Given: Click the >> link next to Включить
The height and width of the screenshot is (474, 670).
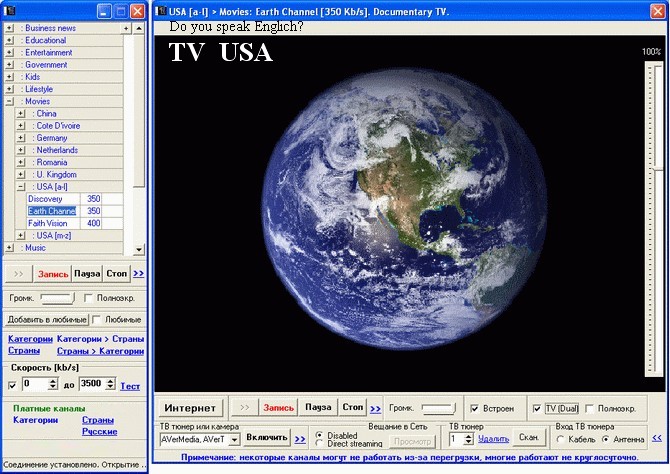Looking at the screenshot, I should (300, 439).
